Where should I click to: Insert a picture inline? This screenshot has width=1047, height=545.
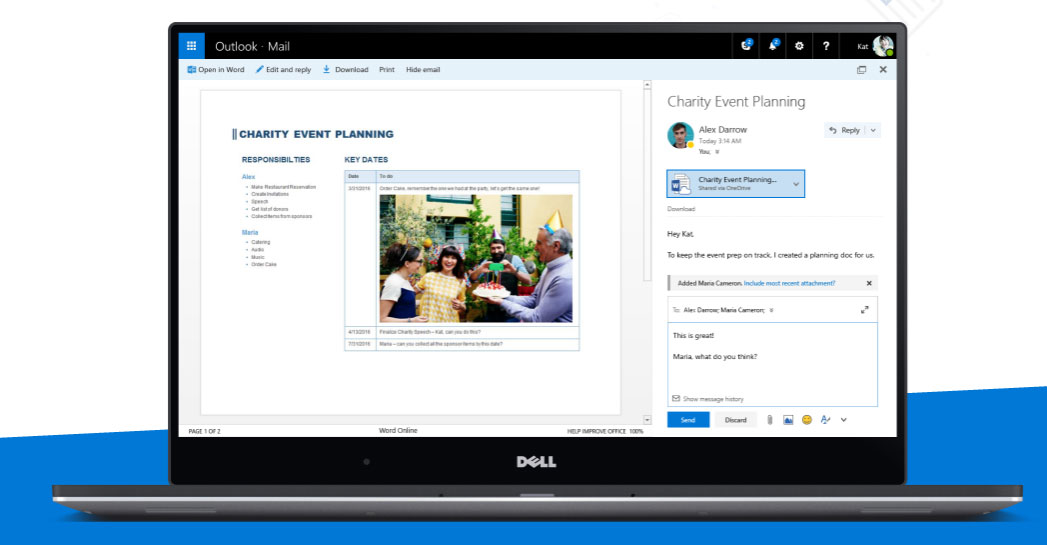pyautogui.click(x=788, y=419)
